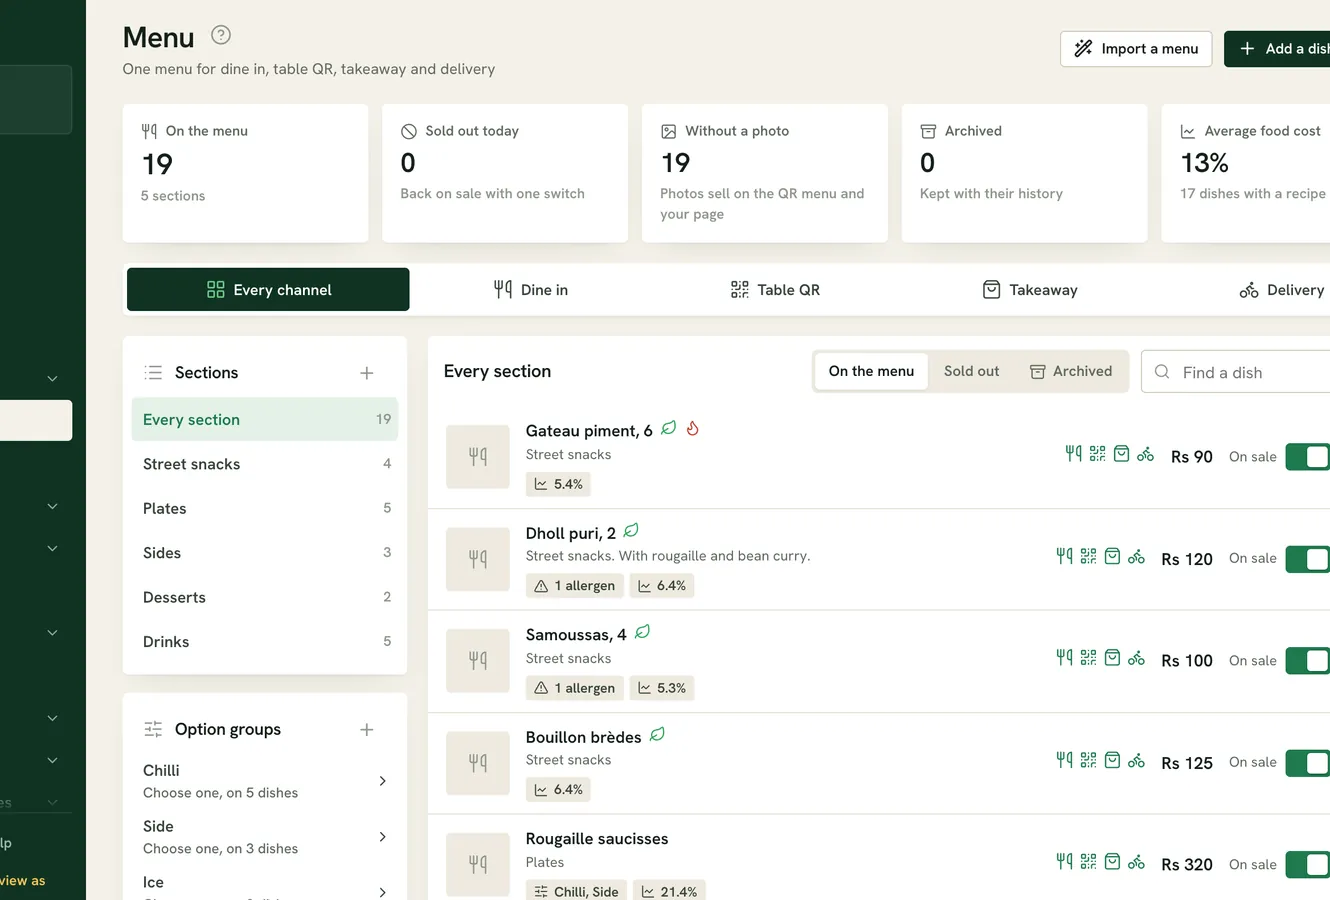Show Archived dishes filter
This screenshot has width=1330, height=900.
click(x=1071, y=371)
